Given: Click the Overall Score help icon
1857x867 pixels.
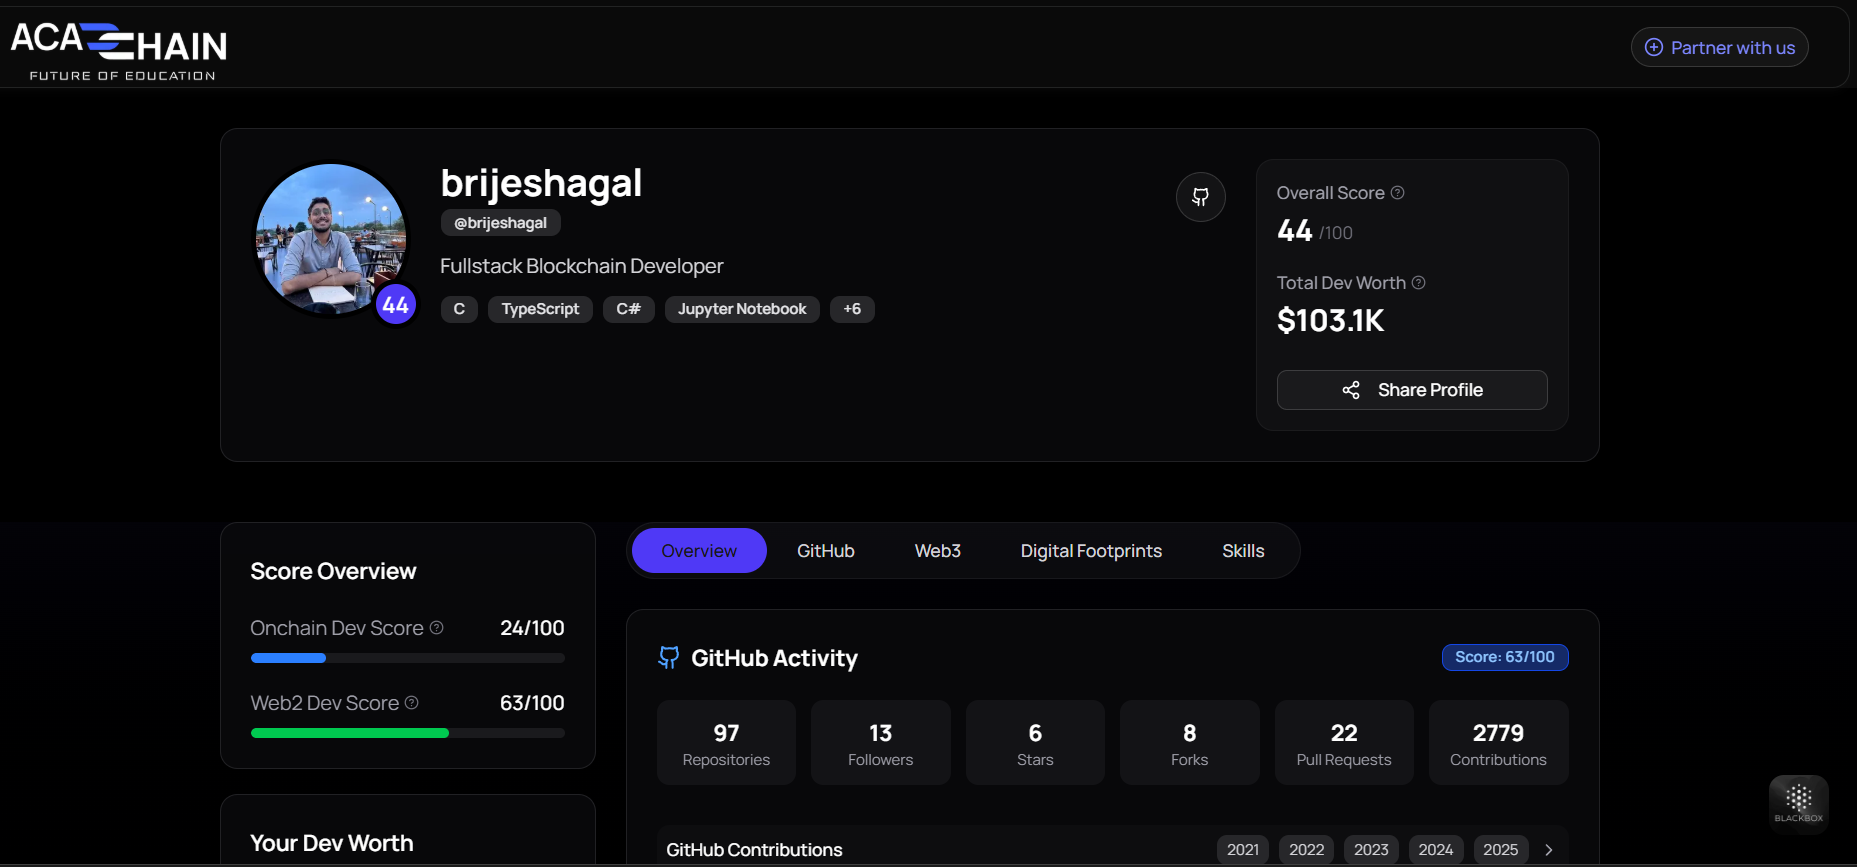Looking at the screenshot, I should [x=1397, y=193].
